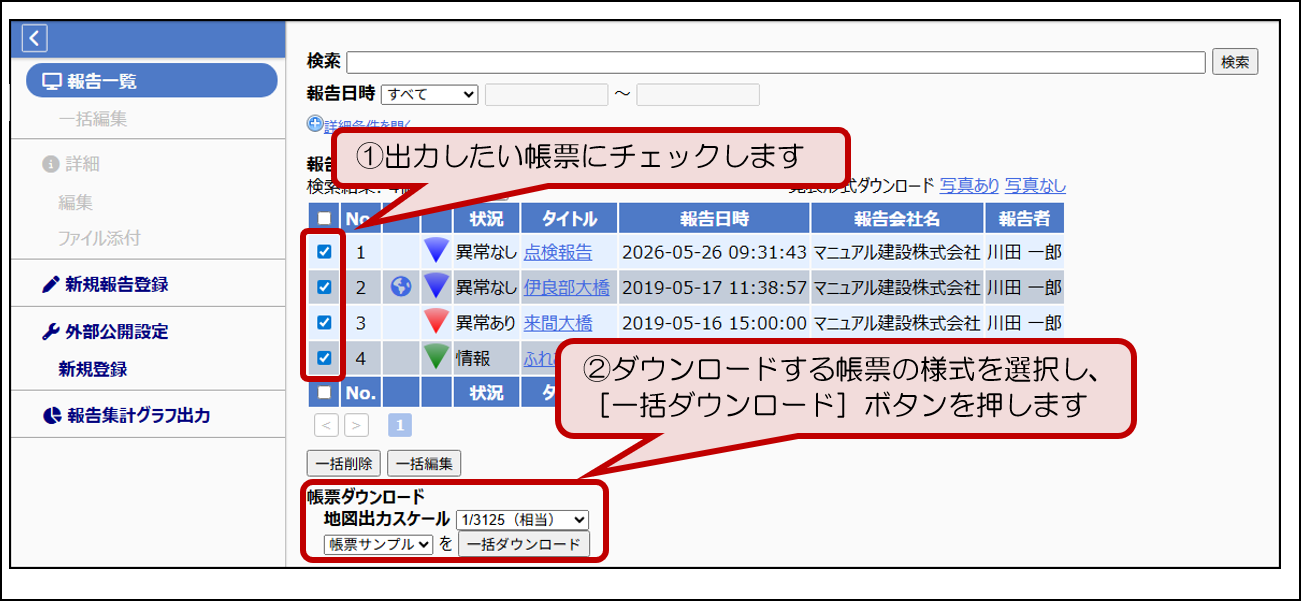Open the 帳票サンプル template dropdown

pos(378,544)
